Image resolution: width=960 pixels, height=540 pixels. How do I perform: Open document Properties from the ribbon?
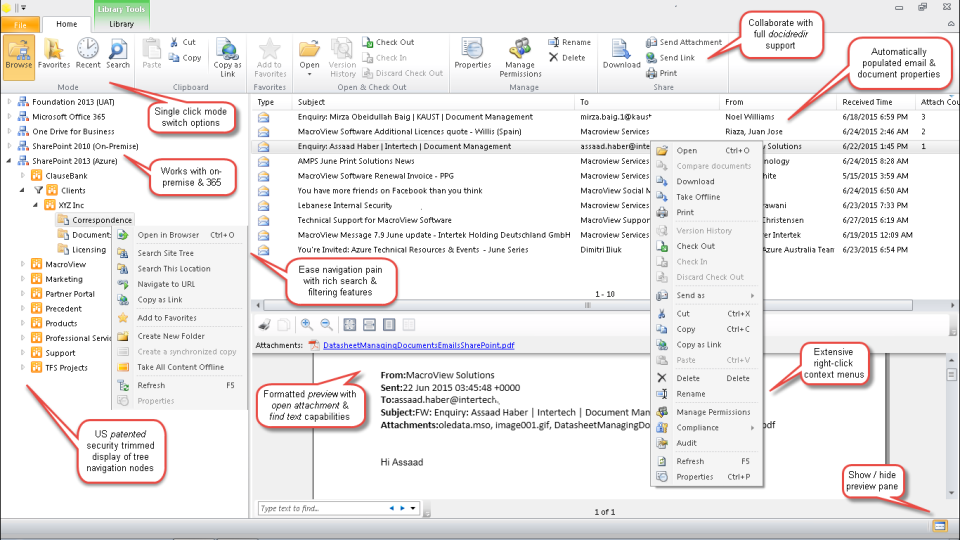point(473,54)
